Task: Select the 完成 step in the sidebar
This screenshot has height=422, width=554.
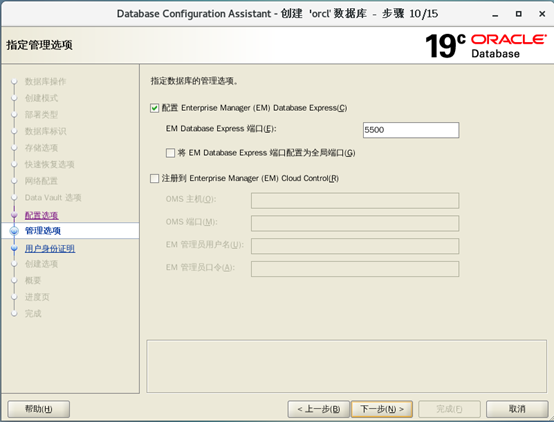Action: 33,314
